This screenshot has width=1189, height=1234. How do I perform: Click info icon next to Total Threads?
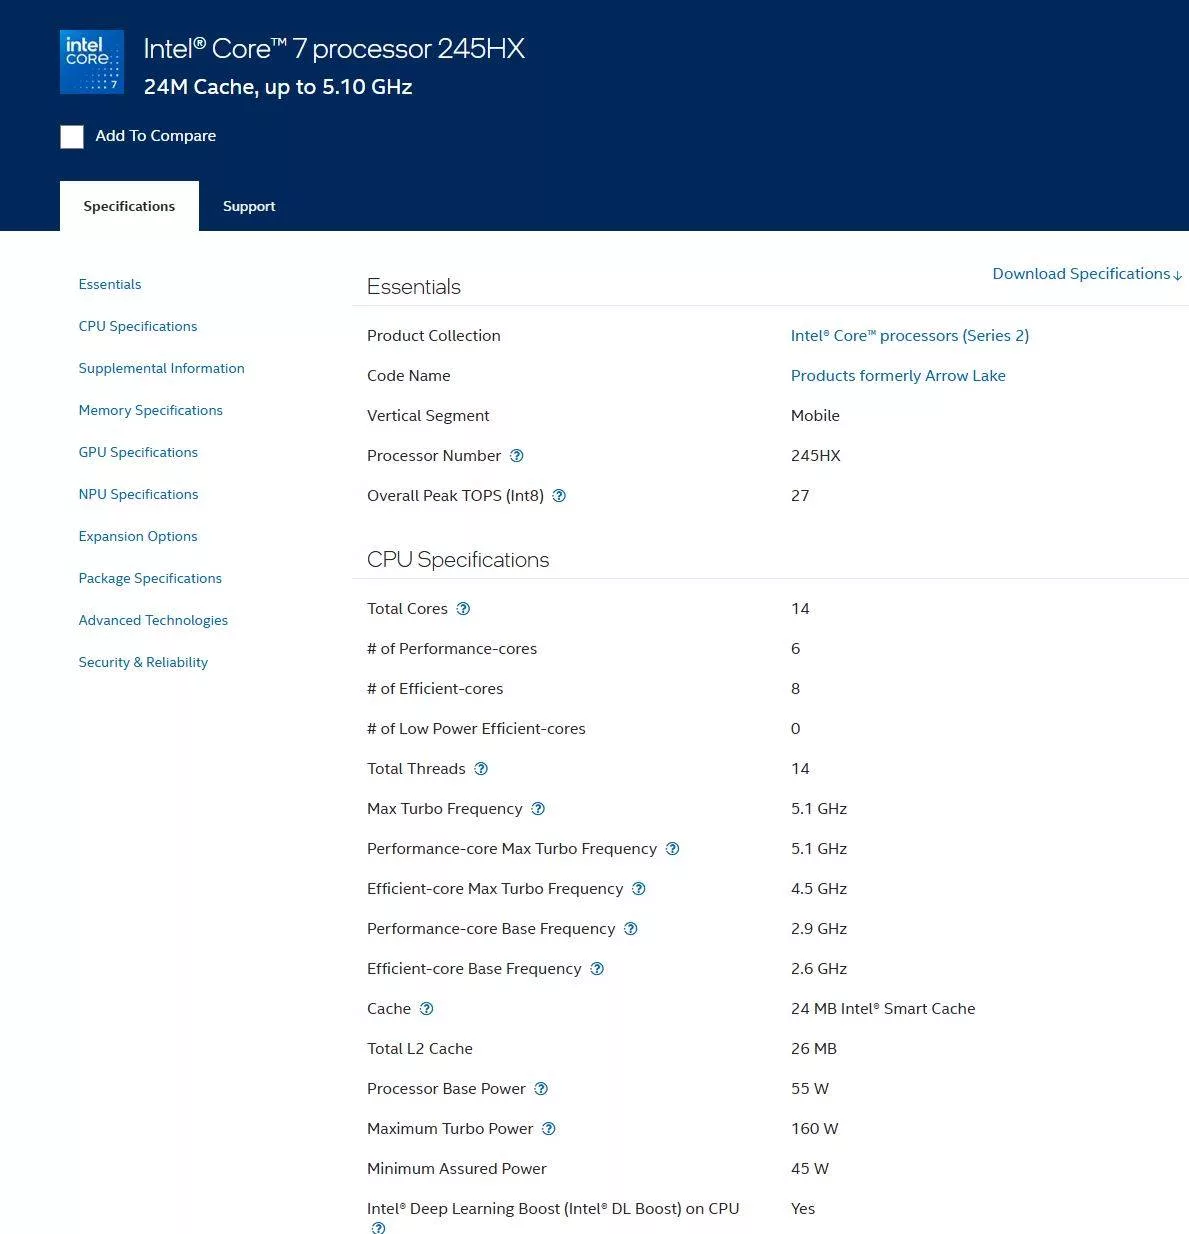(481, 769)
